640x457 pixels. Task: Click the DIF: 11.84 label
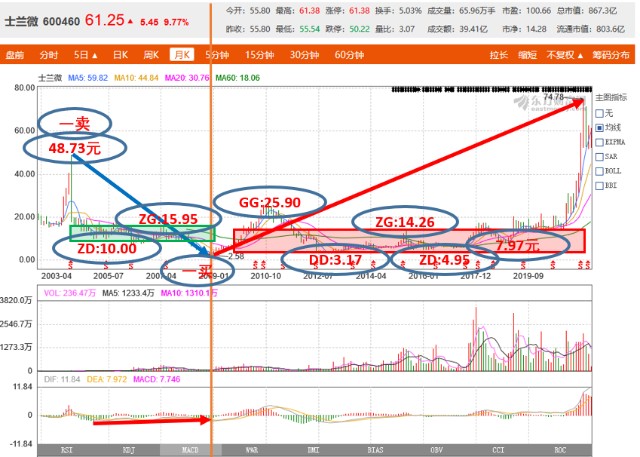62,379
